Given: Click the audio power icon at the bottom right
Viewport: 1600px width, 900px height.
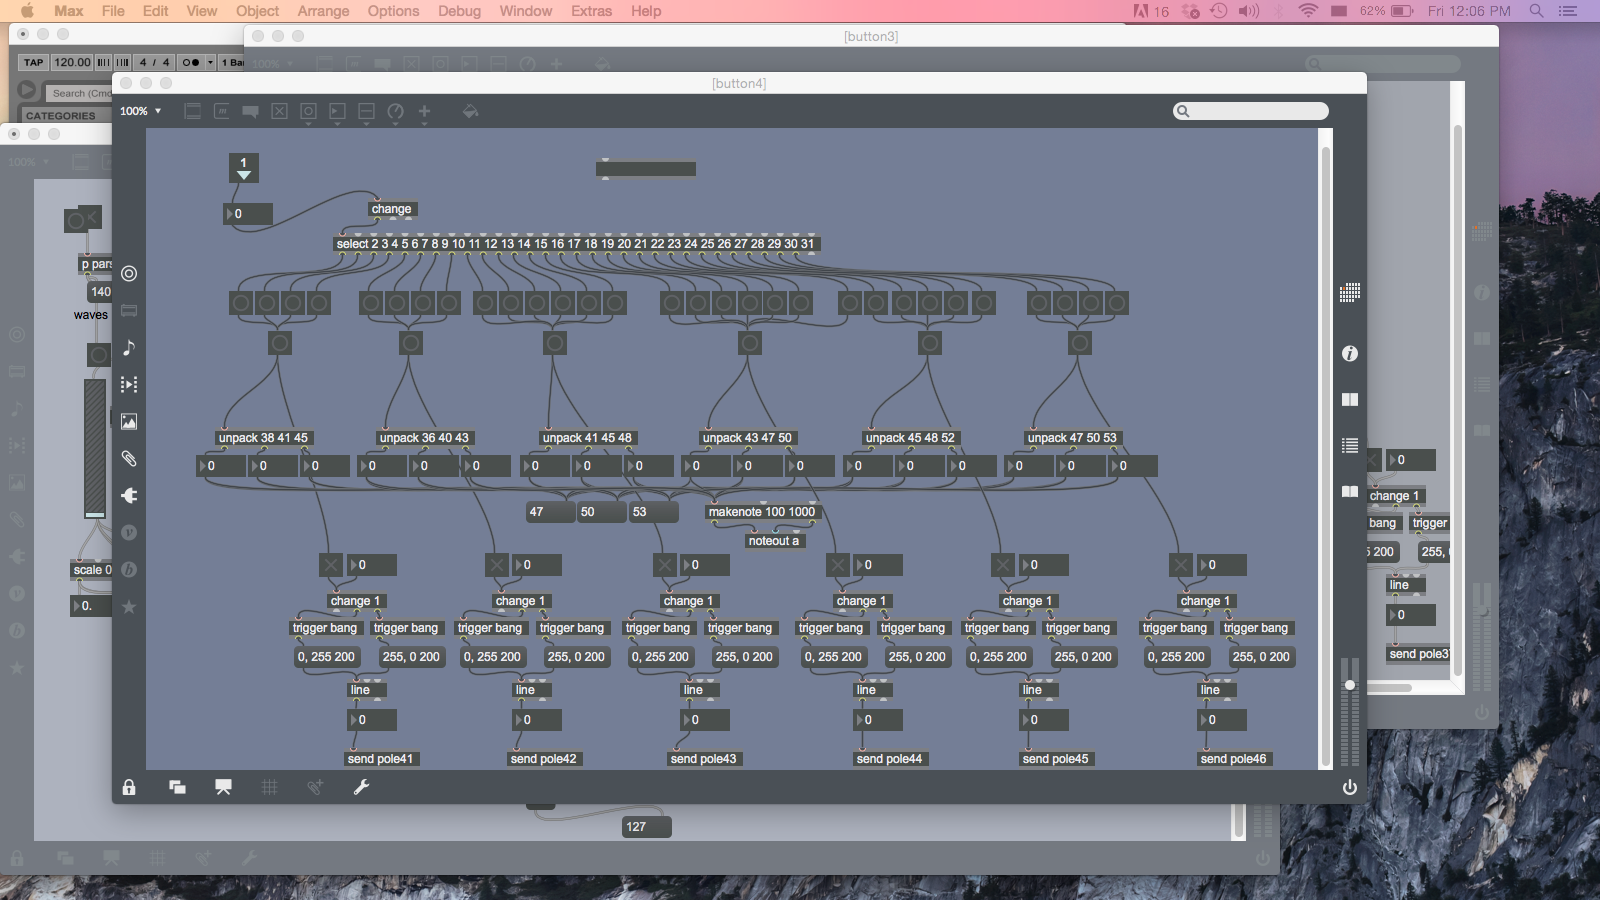Looking at the screenshot, I should coord(1350,787).
